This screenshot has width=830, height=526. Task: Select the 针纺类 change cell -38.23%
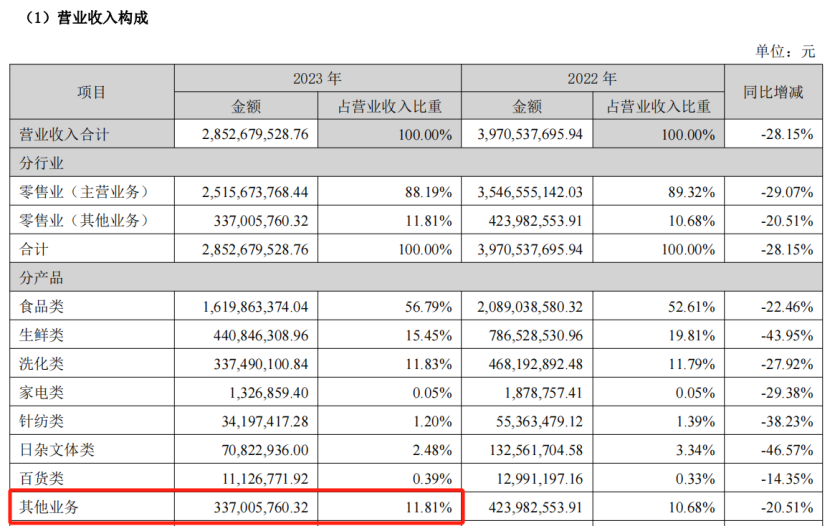click(x=784, y=422)
